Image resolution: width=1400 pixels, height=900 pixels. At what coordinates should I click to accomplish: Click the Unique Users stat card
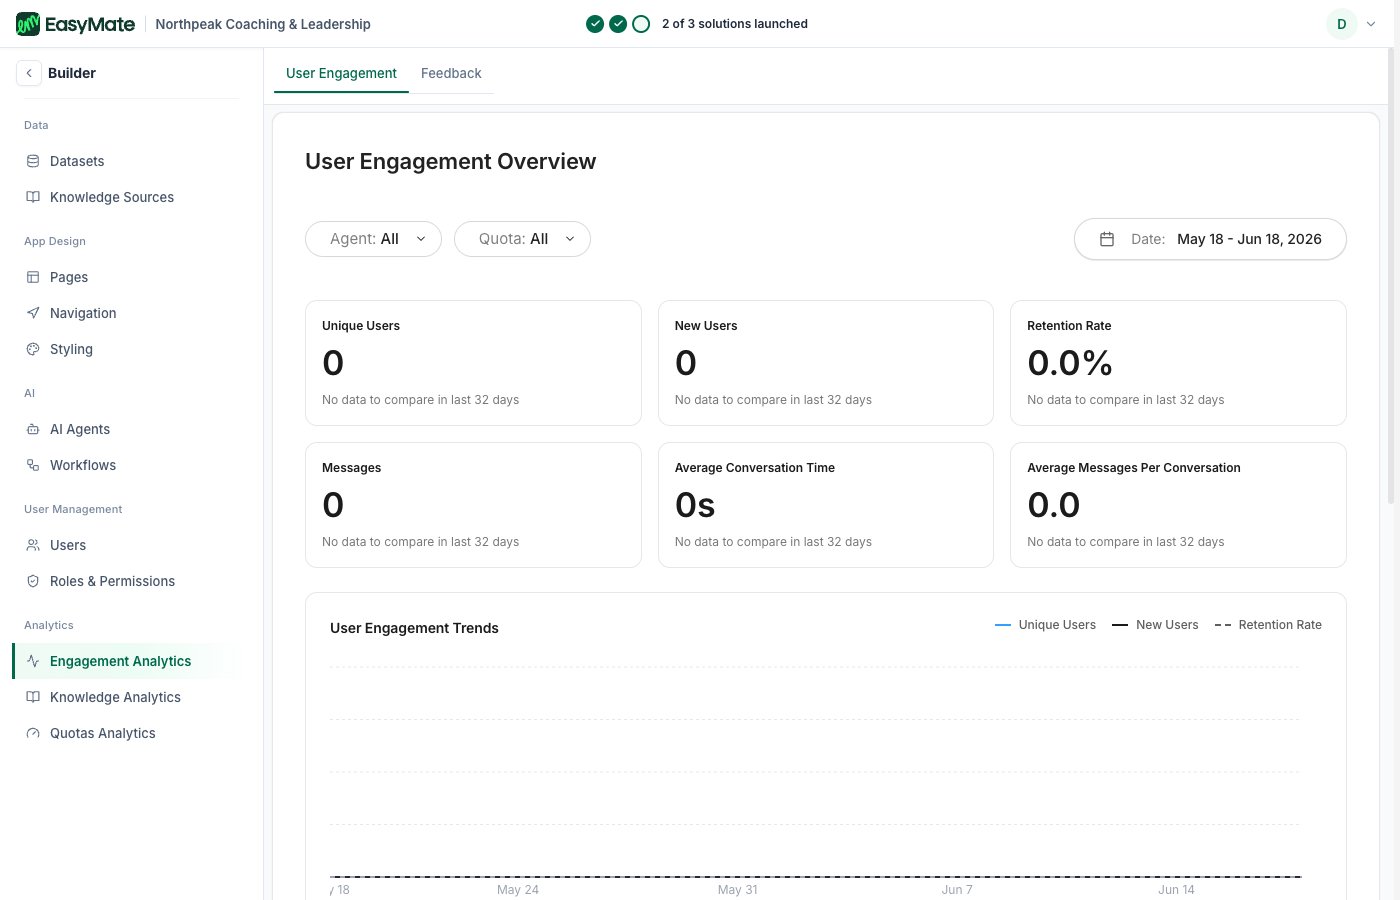click(473, 363)
